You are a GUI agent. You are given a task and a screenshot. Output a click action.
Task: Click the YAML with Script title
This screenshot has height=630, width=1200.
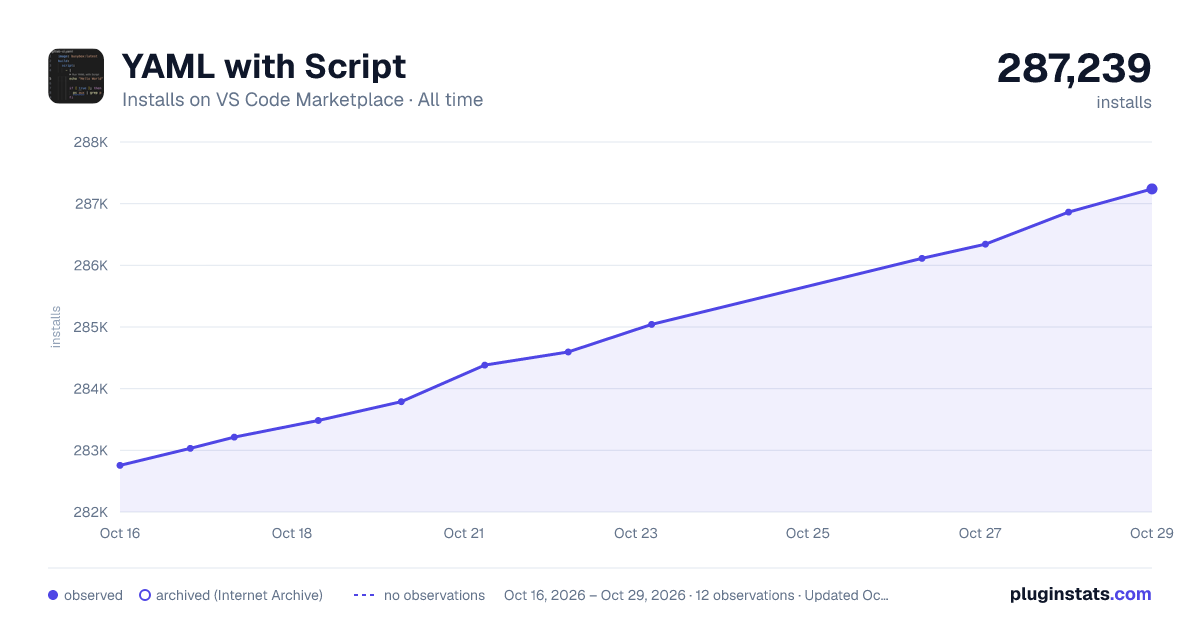coord(264,66)
